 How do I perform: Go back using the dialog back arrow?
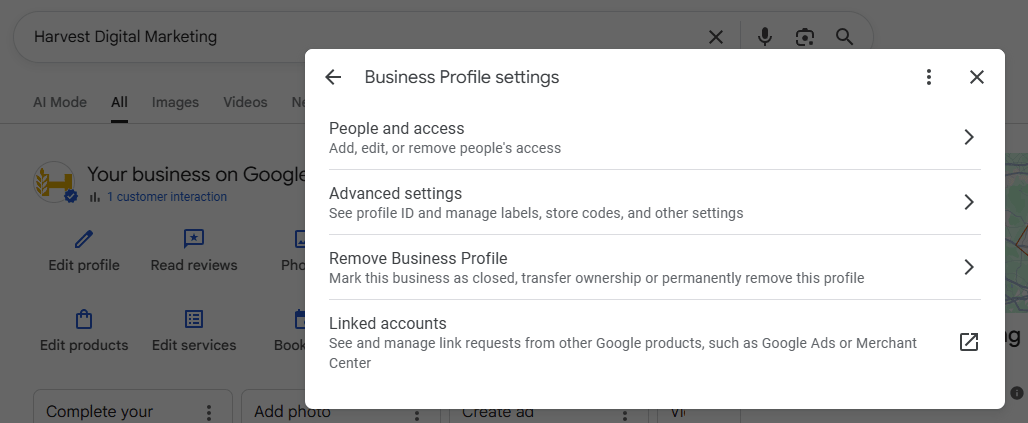click(333, 77)
